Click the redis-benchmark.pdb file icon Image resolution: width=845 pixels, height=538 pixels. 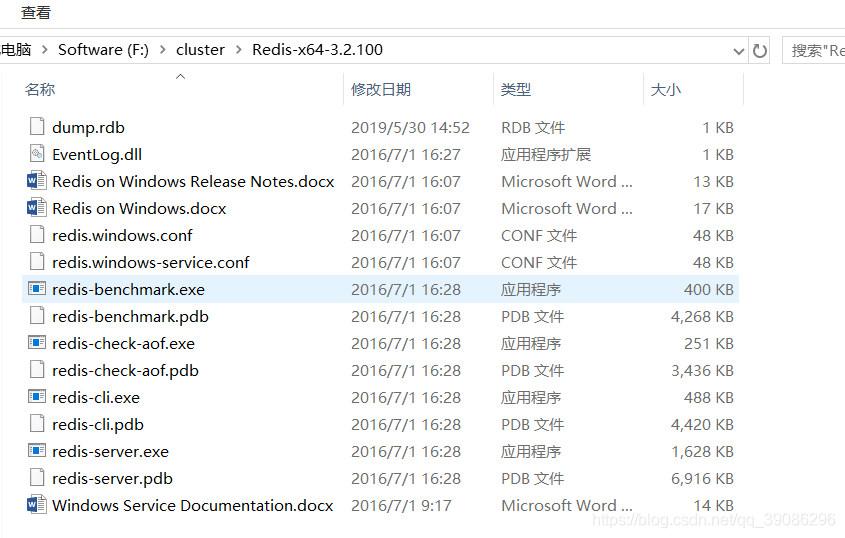coord(37,315)
